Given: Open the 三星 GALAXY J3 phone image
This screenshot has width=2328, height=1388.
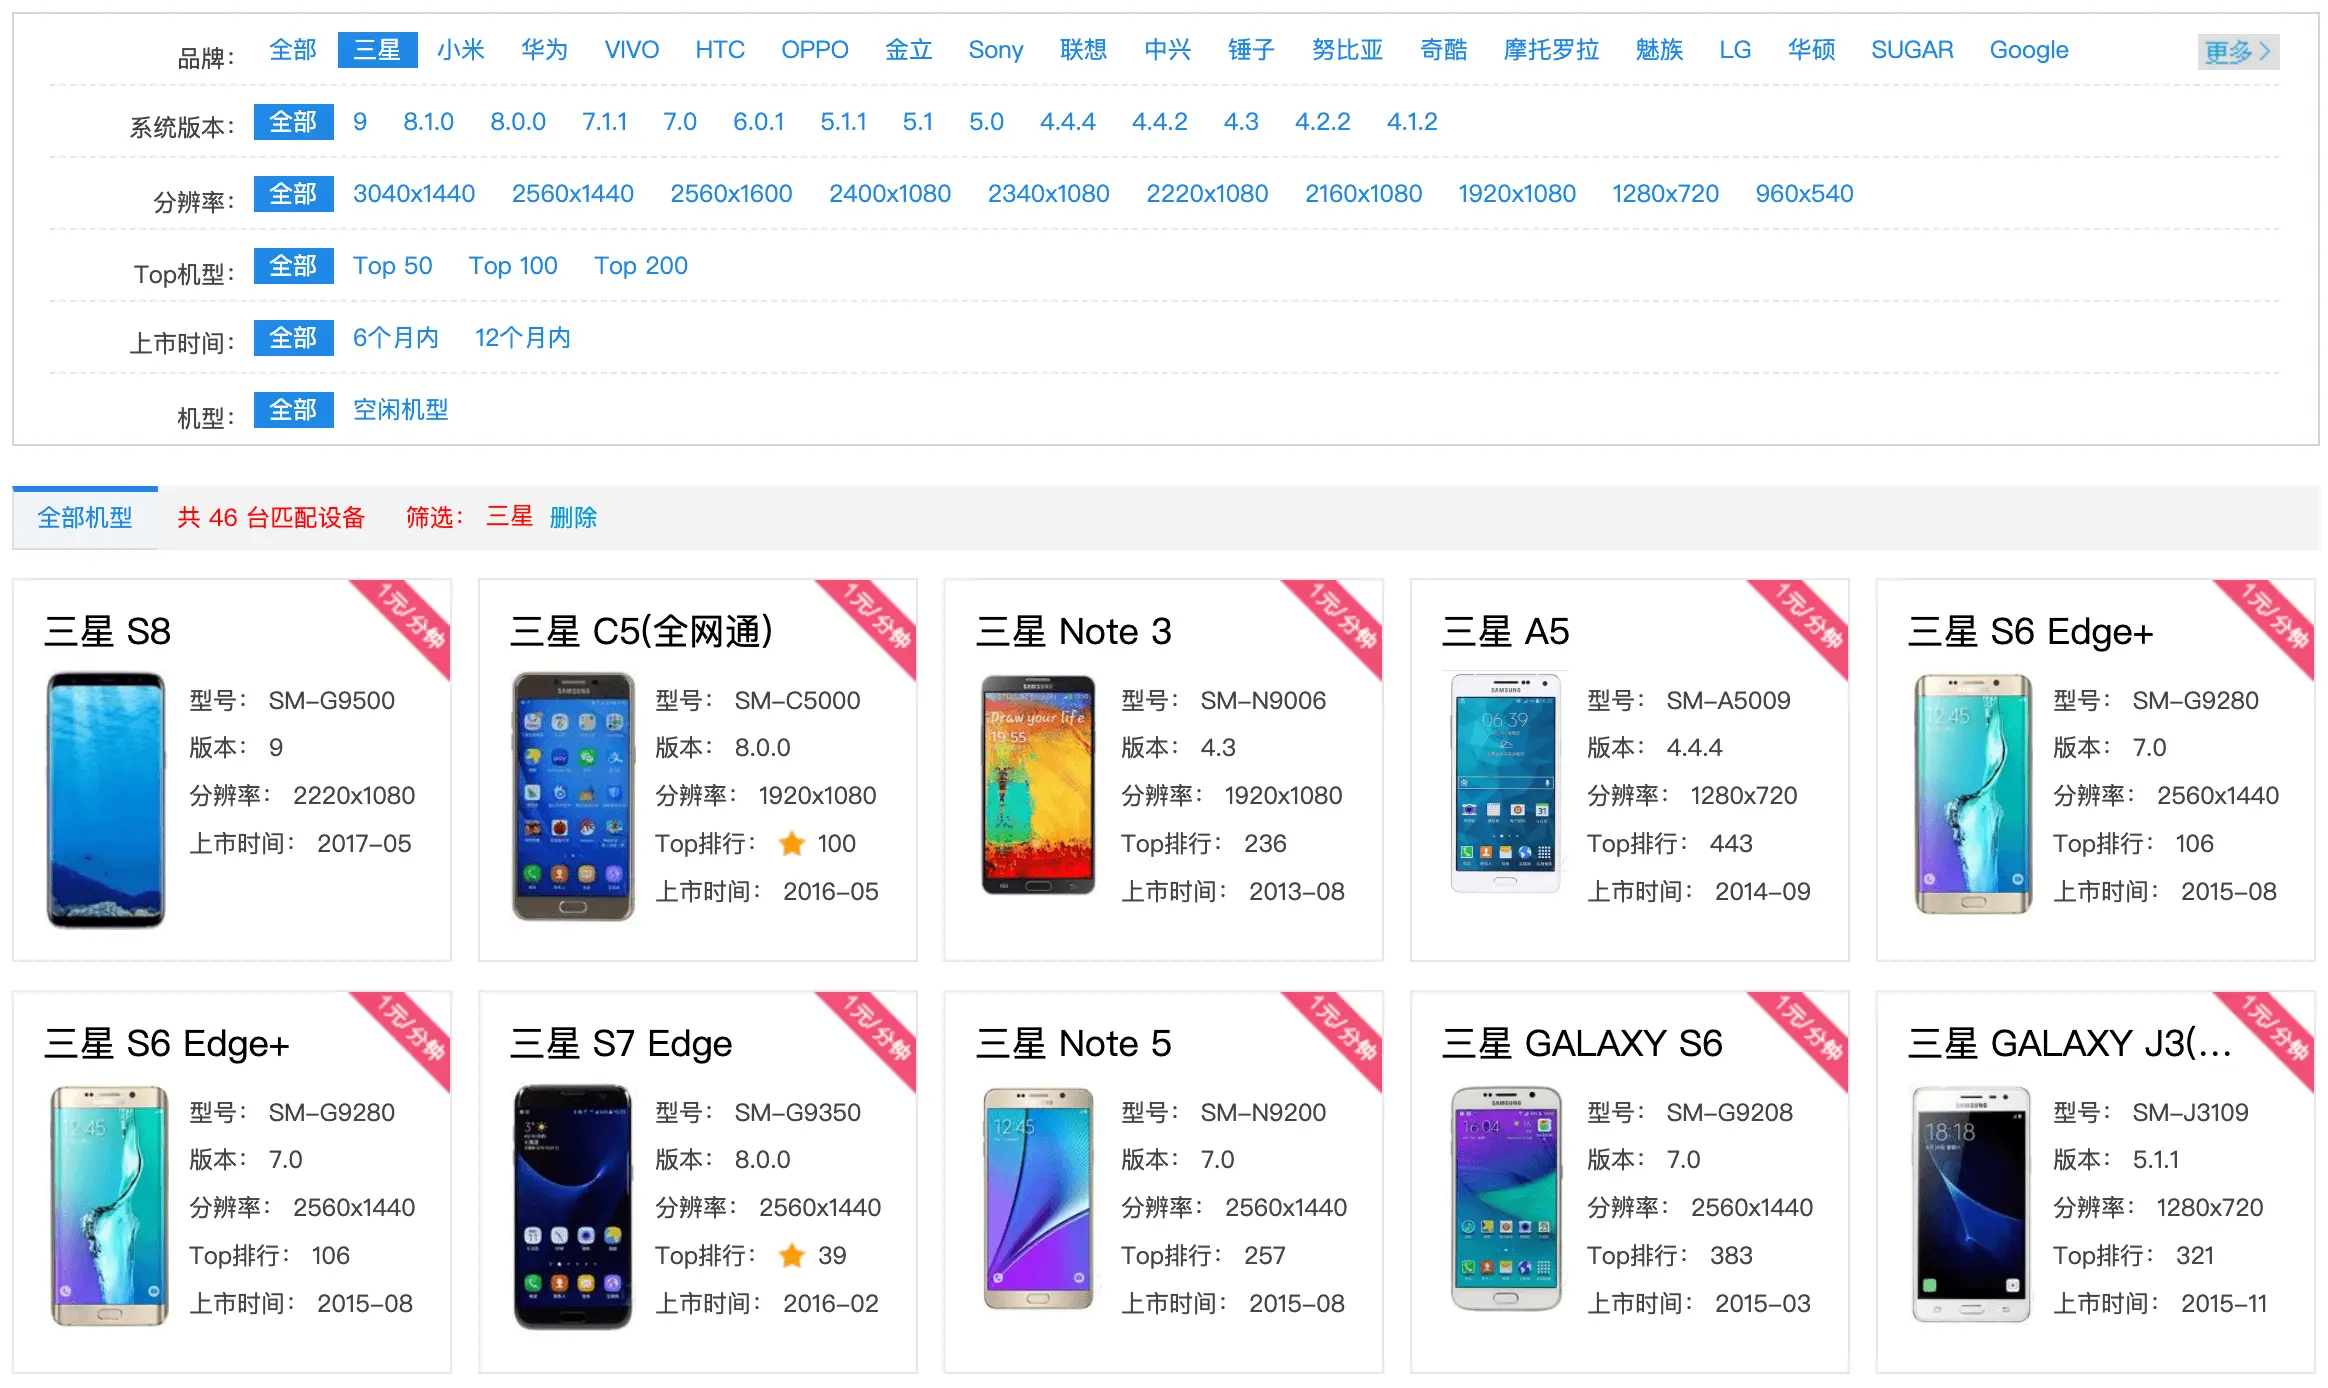Looking at the screenshot, I should point(1971,1204).
